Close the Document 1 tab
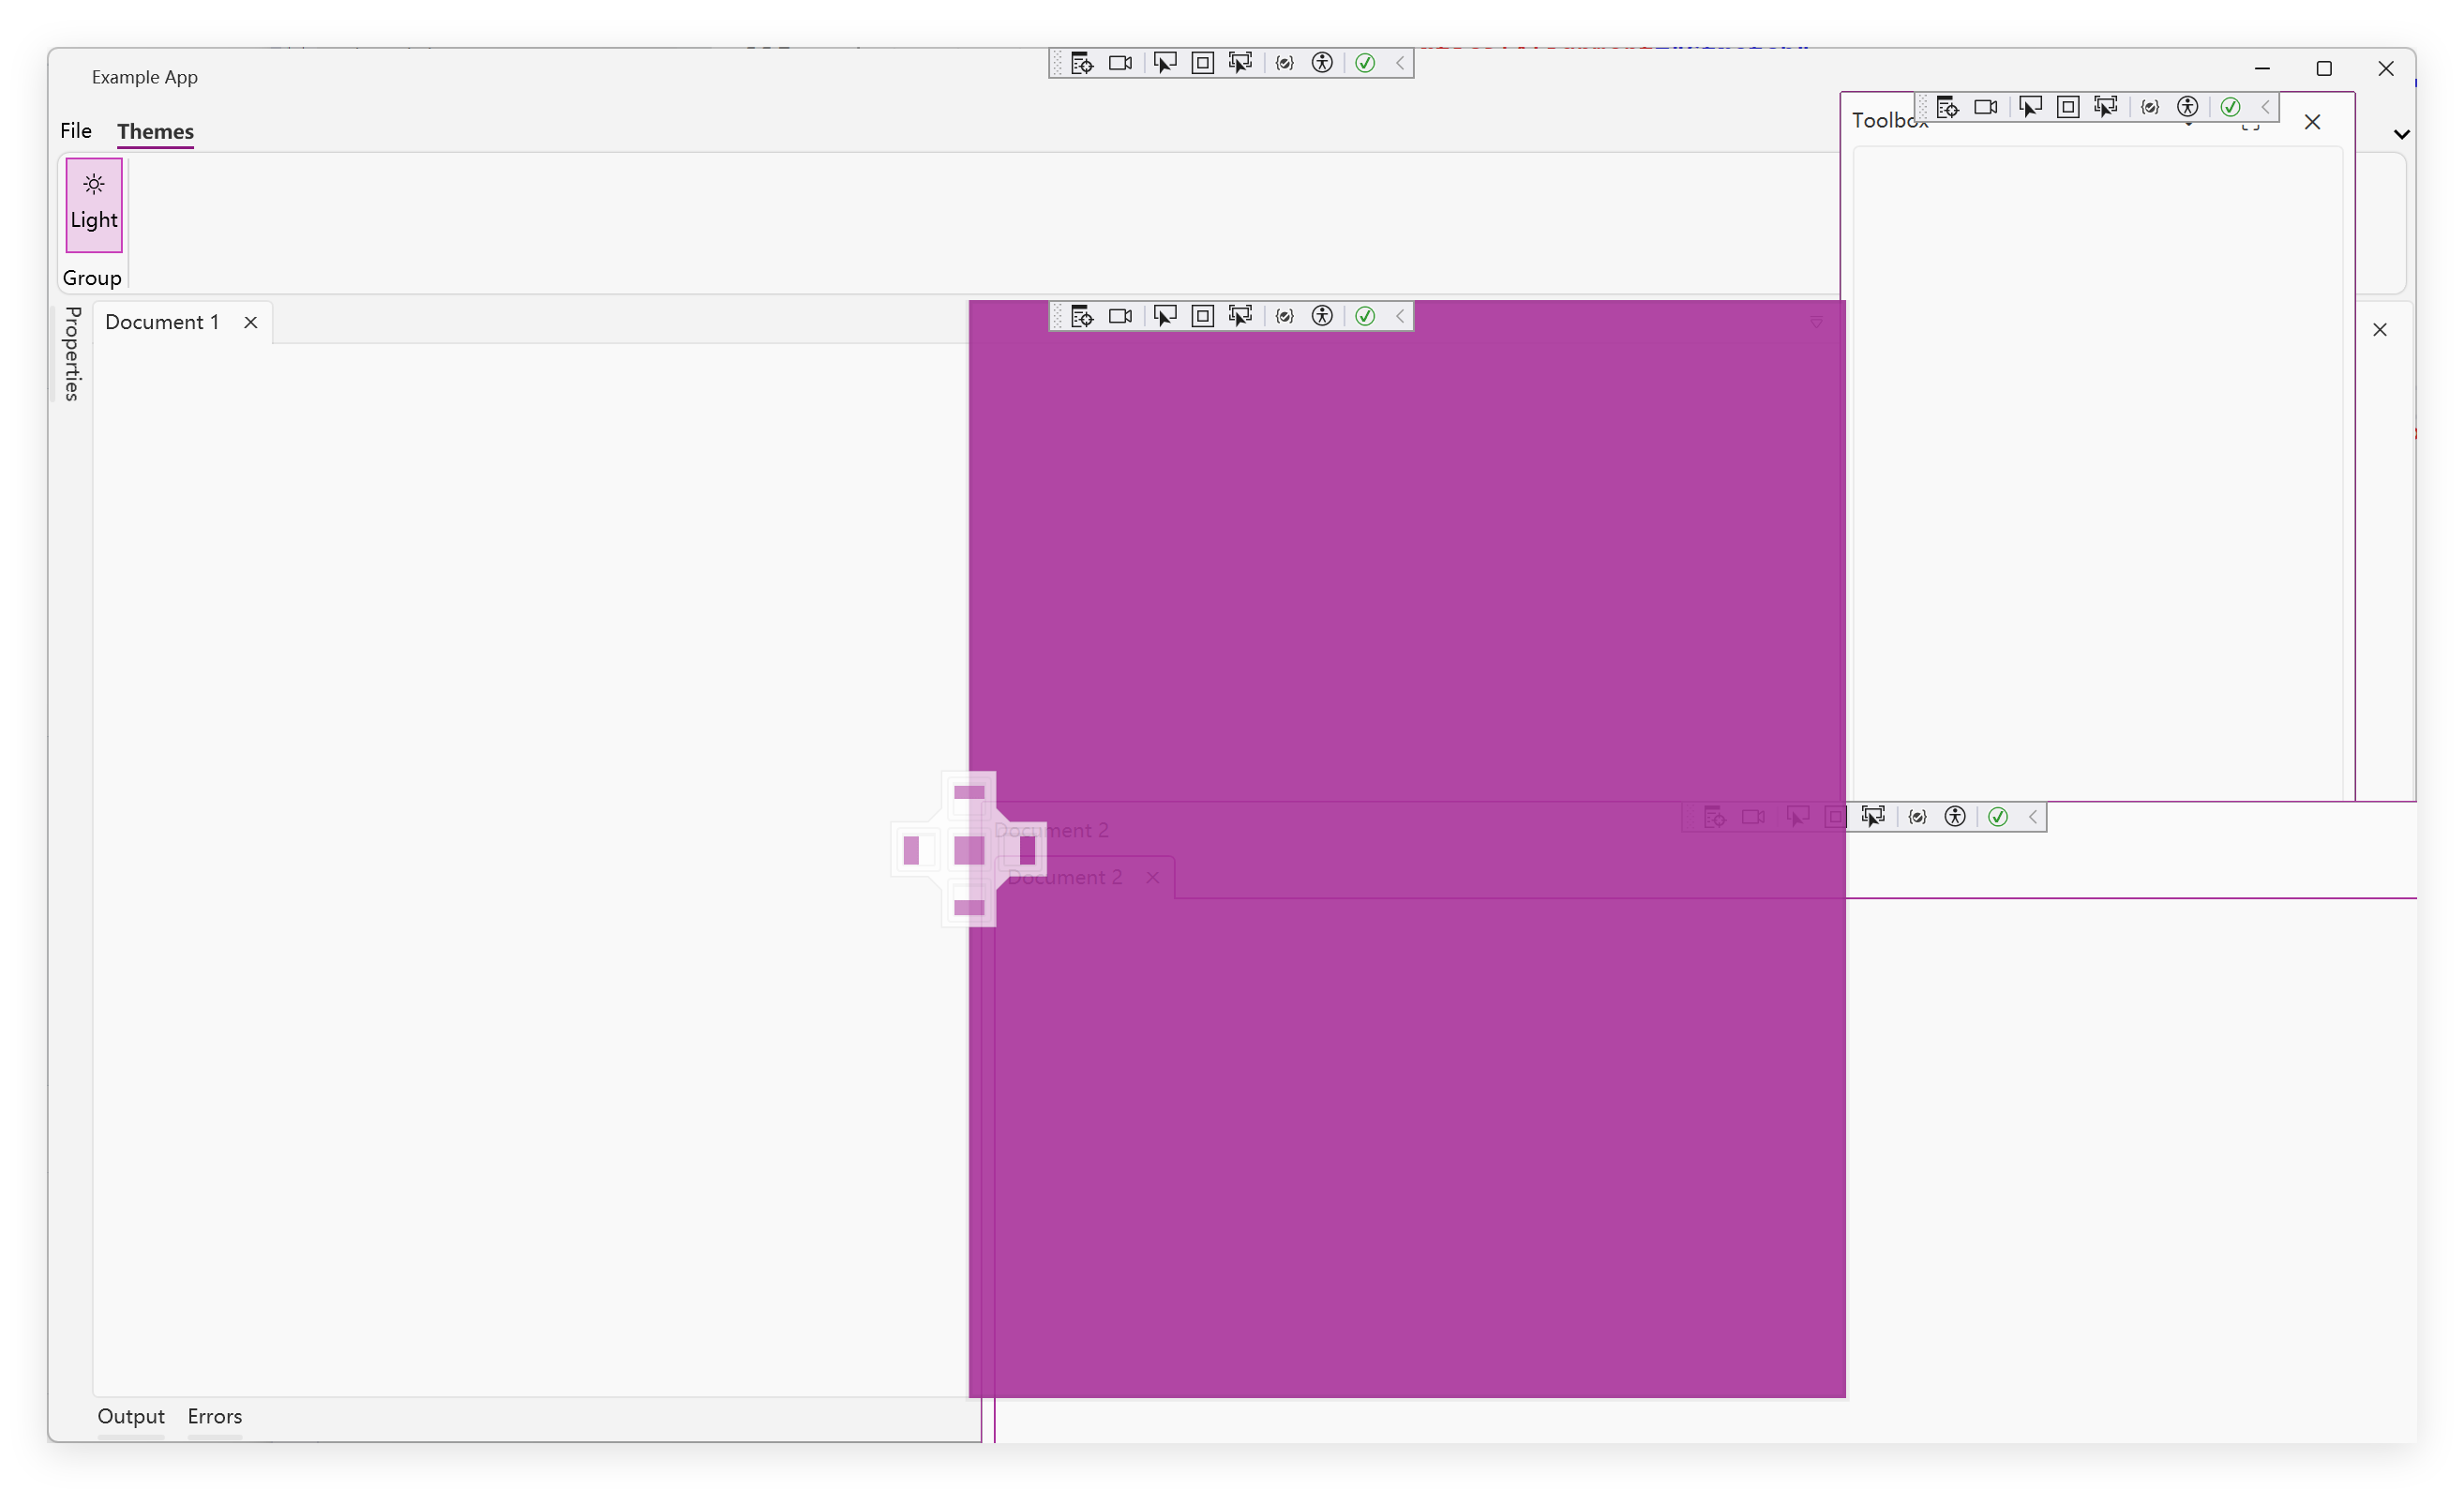2464x1490 pixels. (251, 323)
